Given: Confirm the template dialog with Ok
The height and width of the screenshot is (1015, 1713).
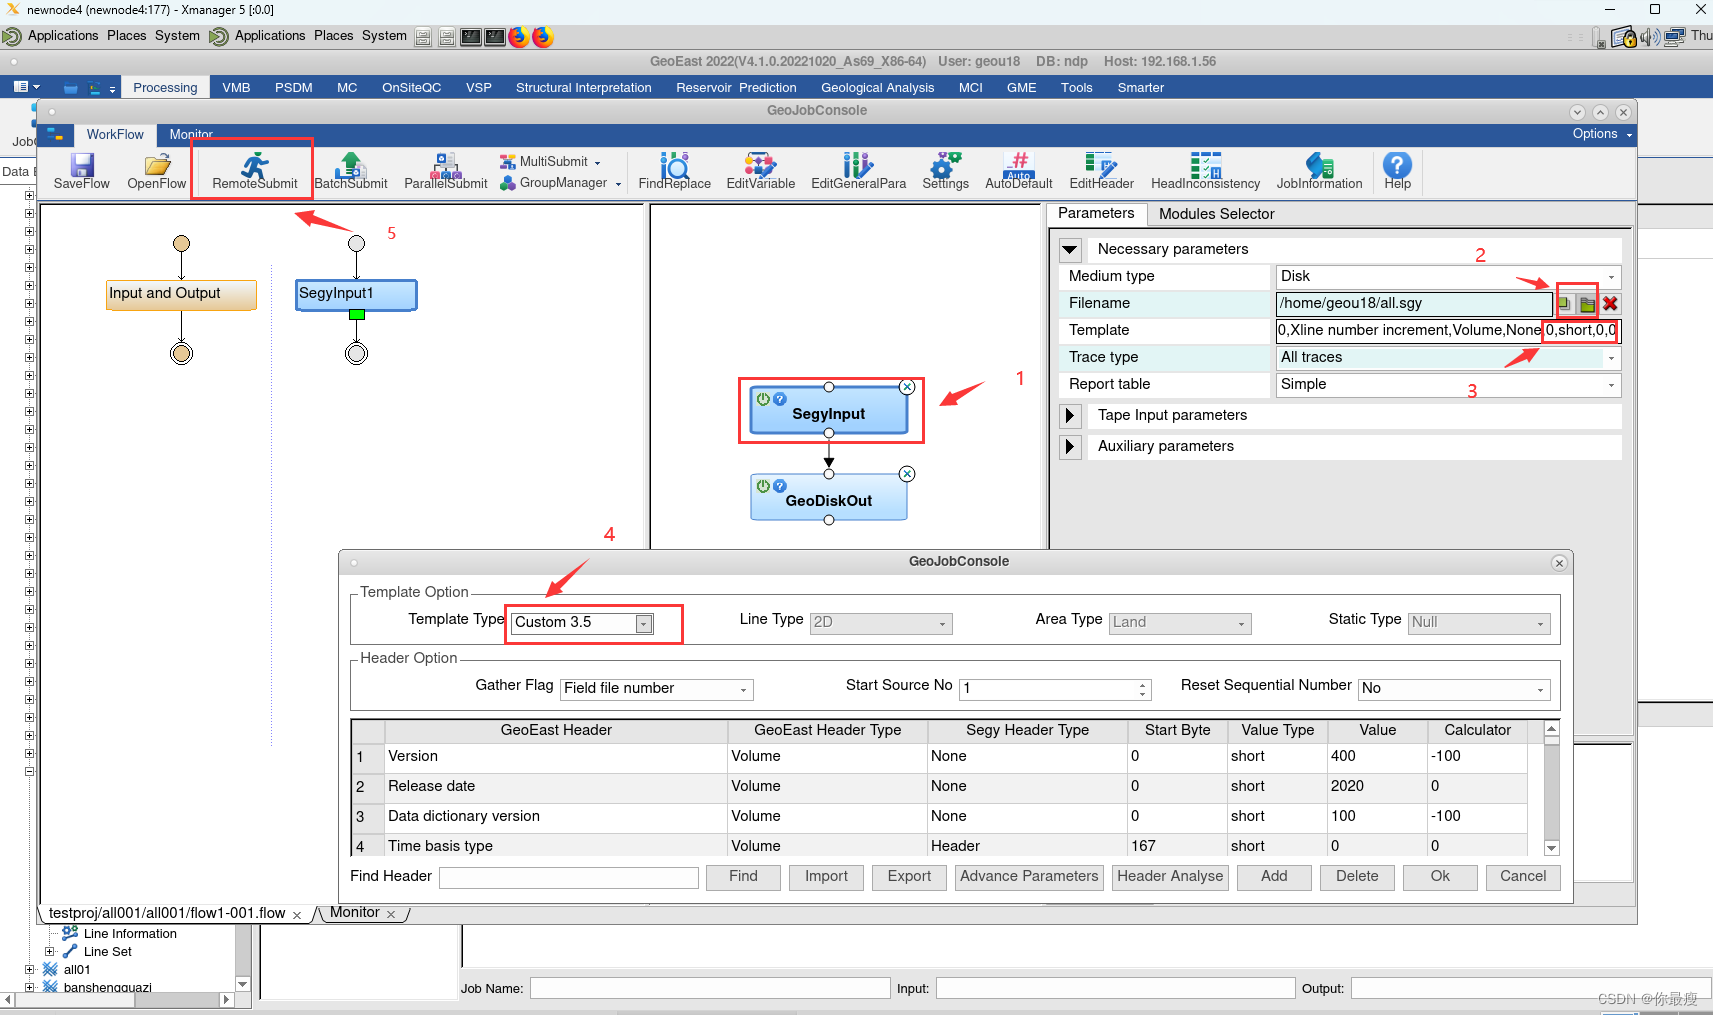Looking at the screenshot, I should tap(1440, 877).
